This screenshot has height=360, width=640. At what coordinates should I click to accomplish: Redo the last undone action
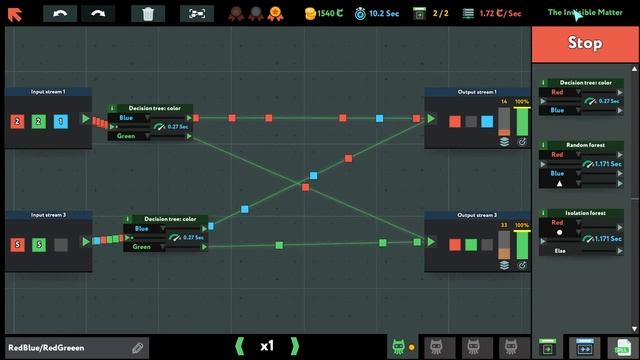pyautogui.click(x=98, y=13)
